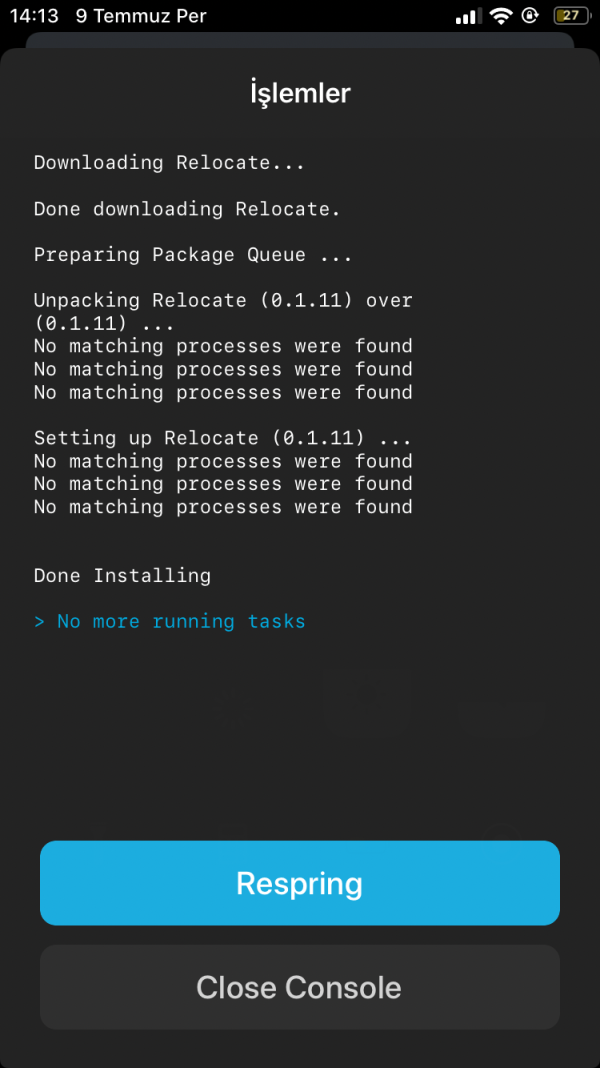Image resolution: width=600 pixels, height=1068 pixels.
Task: Tap the "Unpacking Relocate (0.1.11) over" line
Action: (x=223, y=300)
